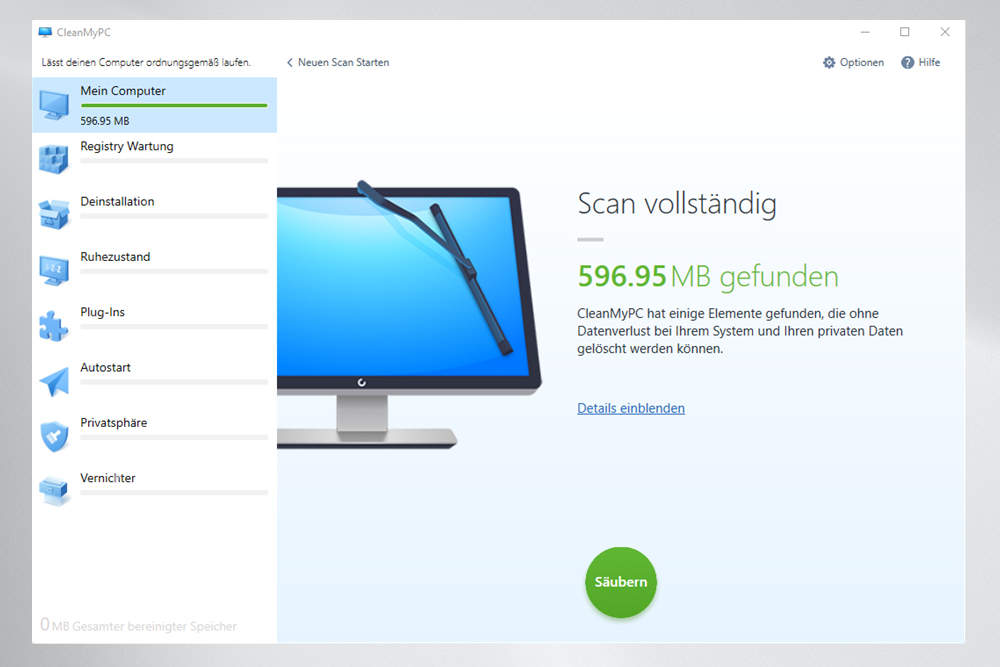Click Neuen Scan Starten
This screenshot has width=1000, height=667.
click(343, 62)
